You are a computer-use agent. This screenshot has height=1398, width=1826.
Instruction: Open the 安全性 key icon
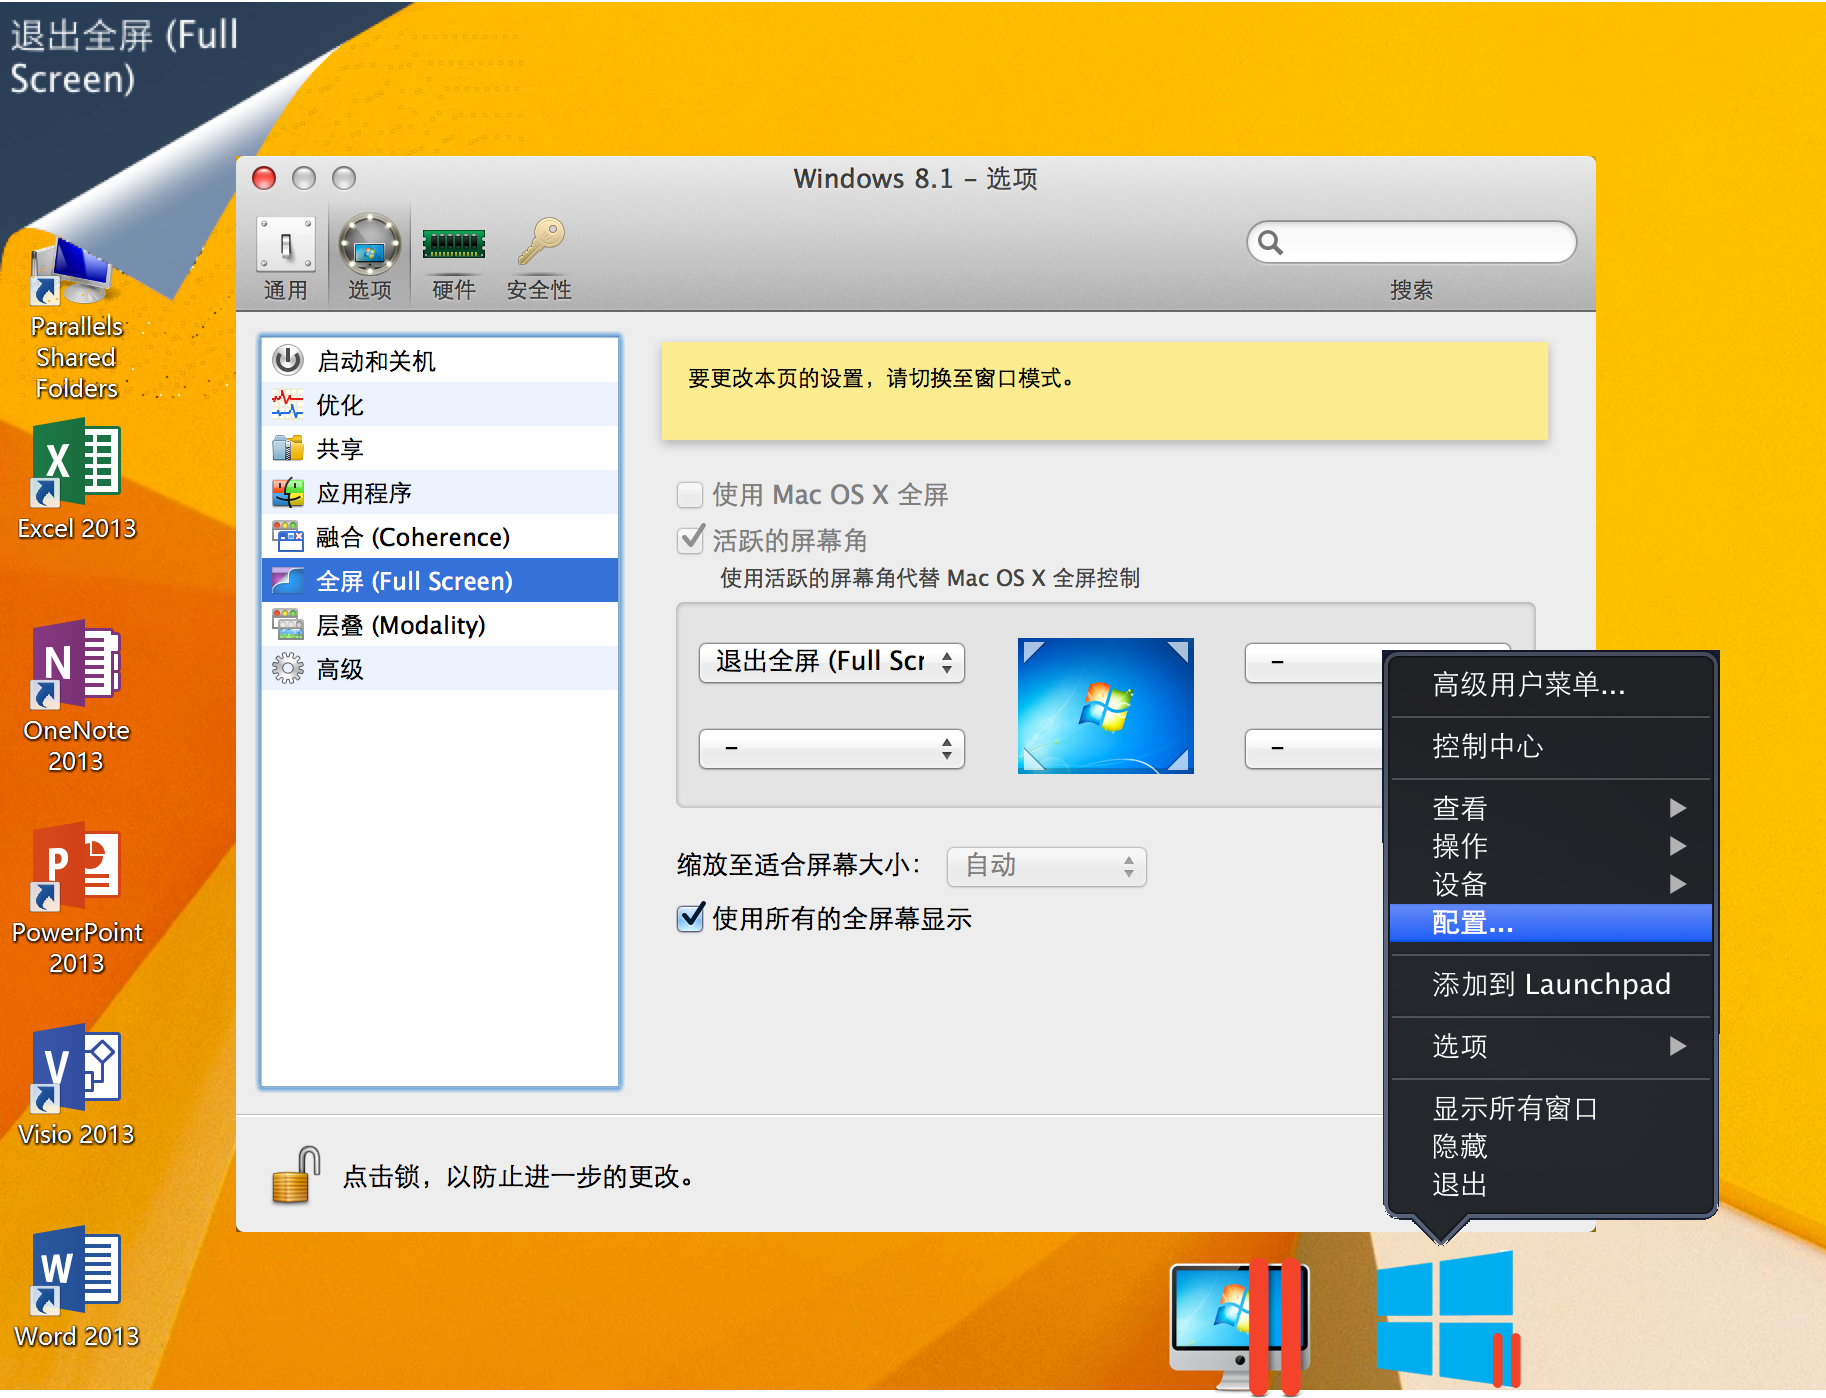(539, 258)
